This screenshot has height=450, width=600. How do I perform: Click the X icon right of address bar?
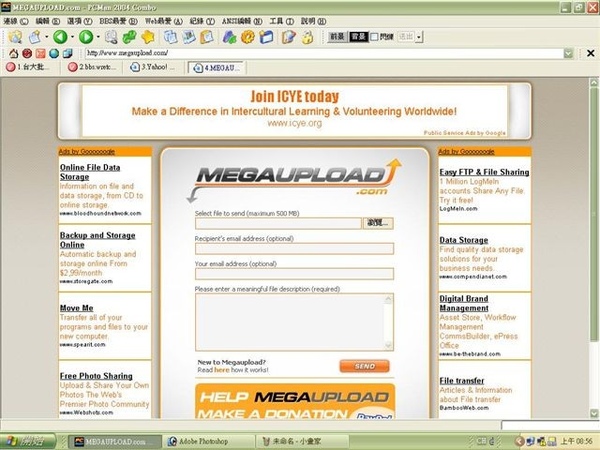tap(591, 53)
